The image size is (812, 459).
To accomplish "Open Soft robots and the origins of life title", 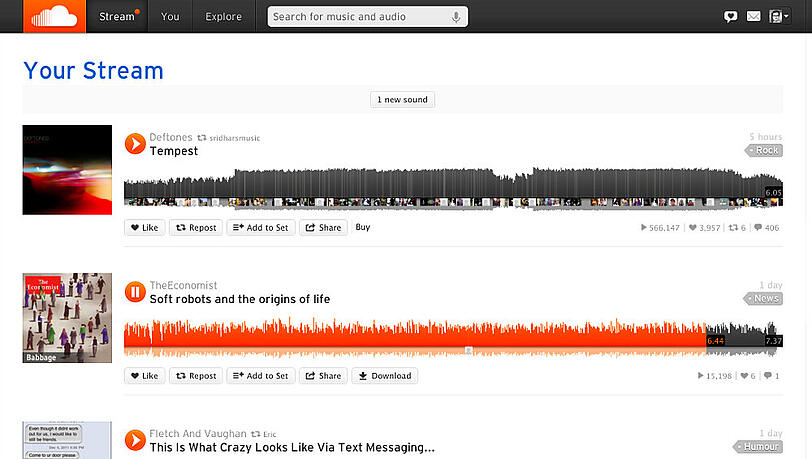I will [240, 299].
